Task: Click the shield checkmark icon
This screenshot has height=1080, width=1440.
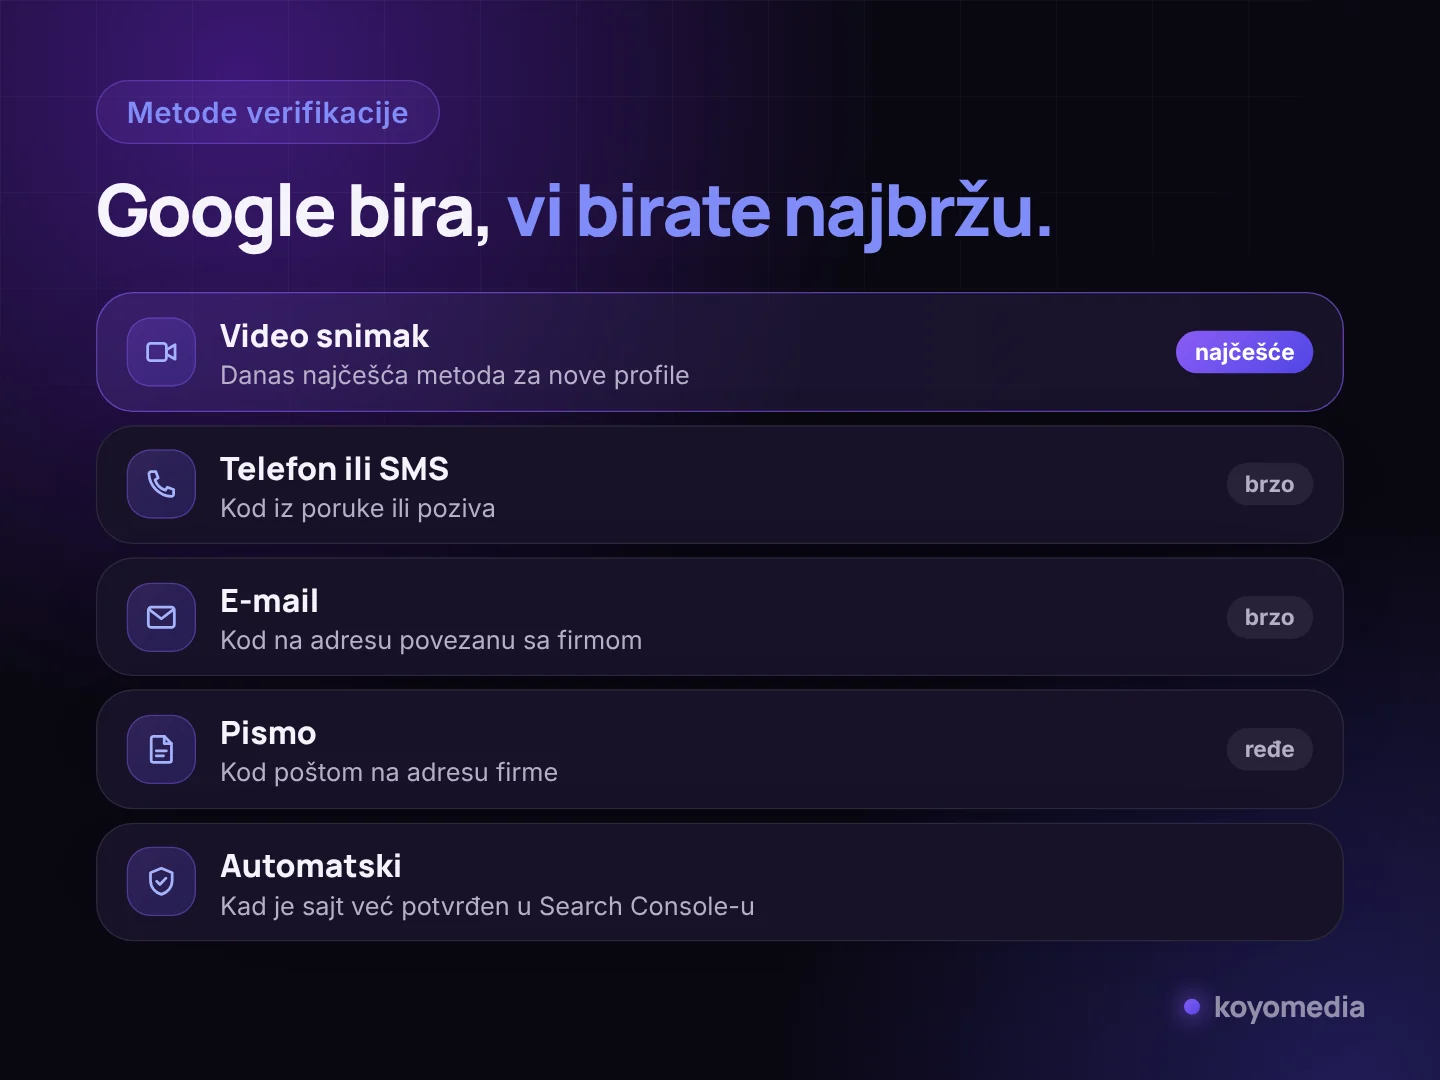Action: pos(161,881)
